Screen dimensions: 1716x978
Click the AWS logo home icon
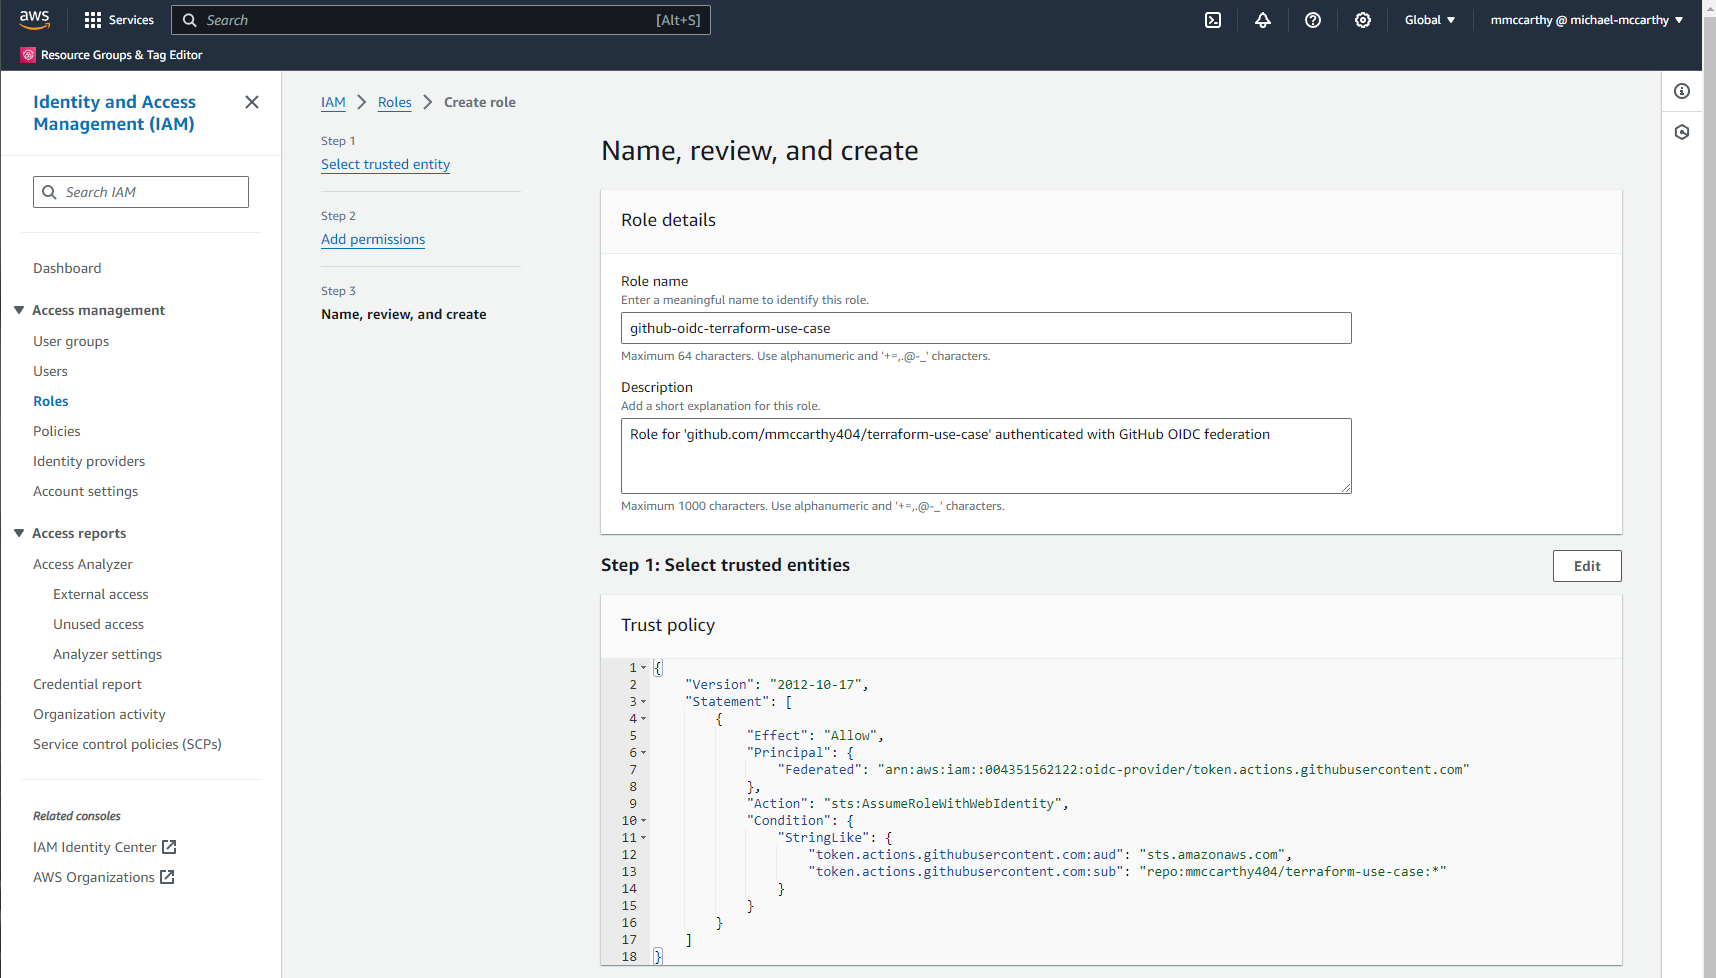click(34, 19)
